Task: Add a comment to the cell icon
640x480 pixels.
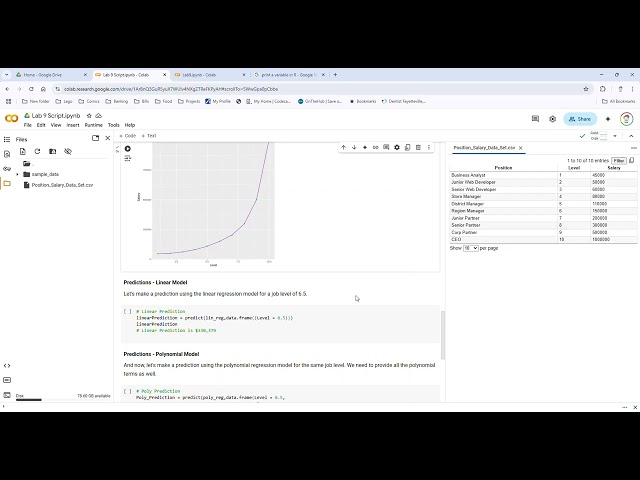Action: coord(386,147)
